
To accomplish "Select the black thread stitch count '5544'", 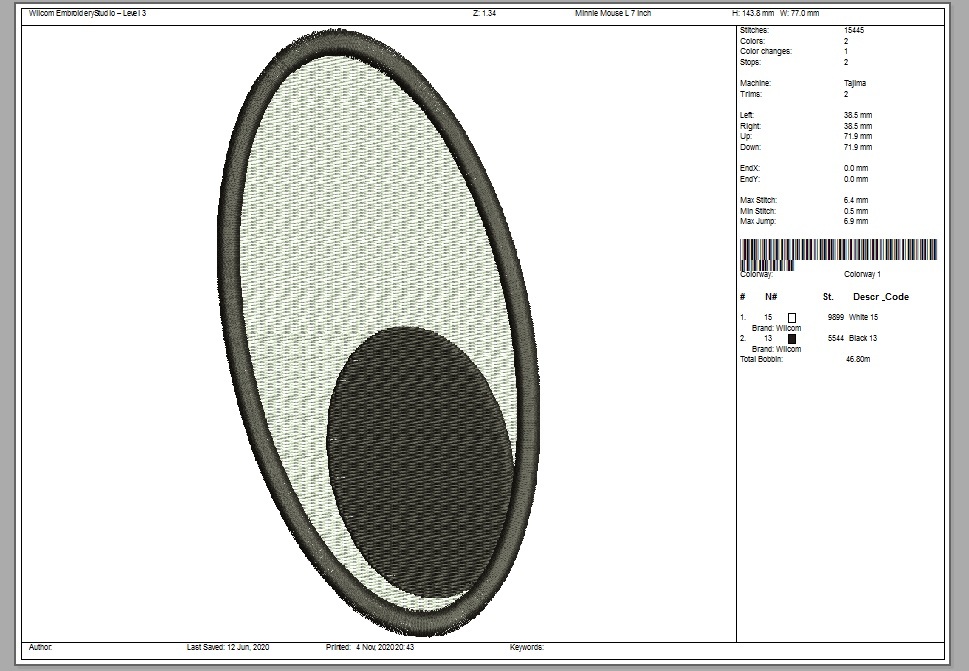I will (x=836, y=339).
